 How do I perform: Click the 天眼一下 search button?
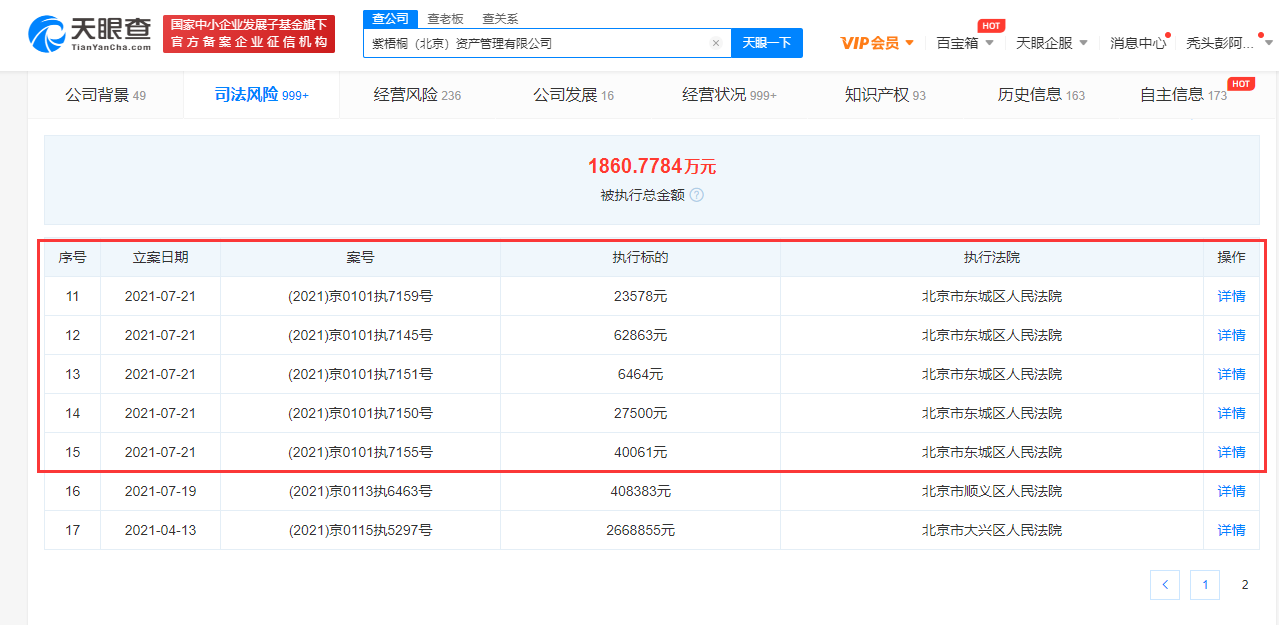point(767,43)
